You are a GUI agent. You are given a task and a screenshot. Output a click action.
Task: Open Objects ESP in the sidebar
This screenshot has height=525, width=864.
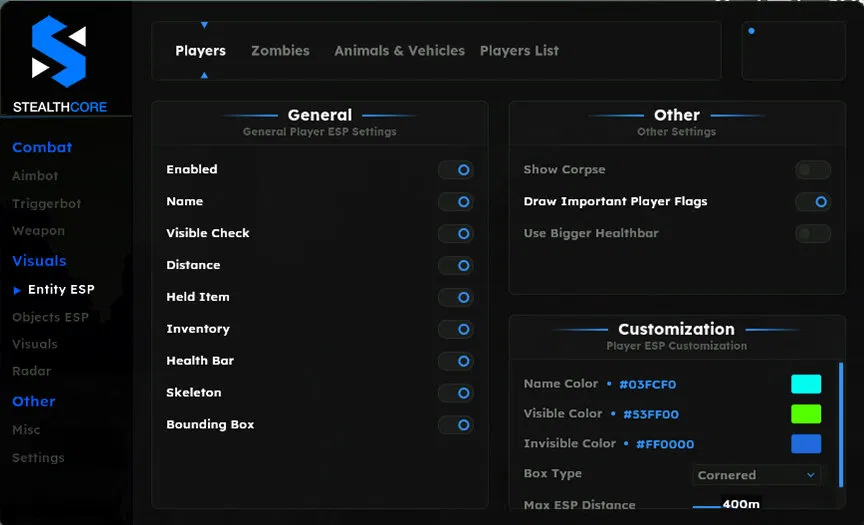tap(50, 317)
